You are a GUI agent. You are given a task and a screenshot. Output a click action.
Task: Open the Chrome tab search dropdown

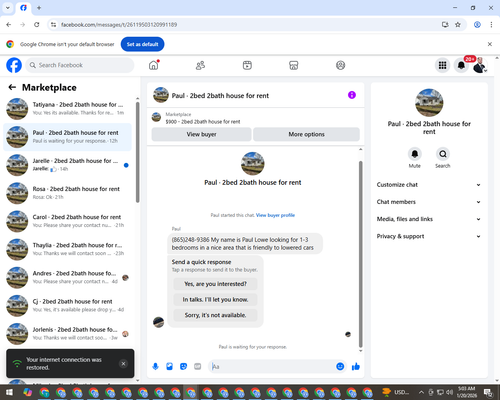8,8
